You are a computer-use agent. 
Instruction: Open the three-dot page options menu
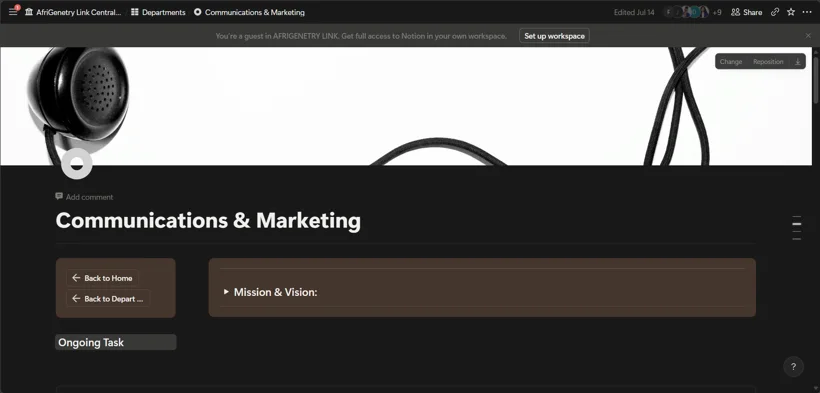(x=806, y=12)
